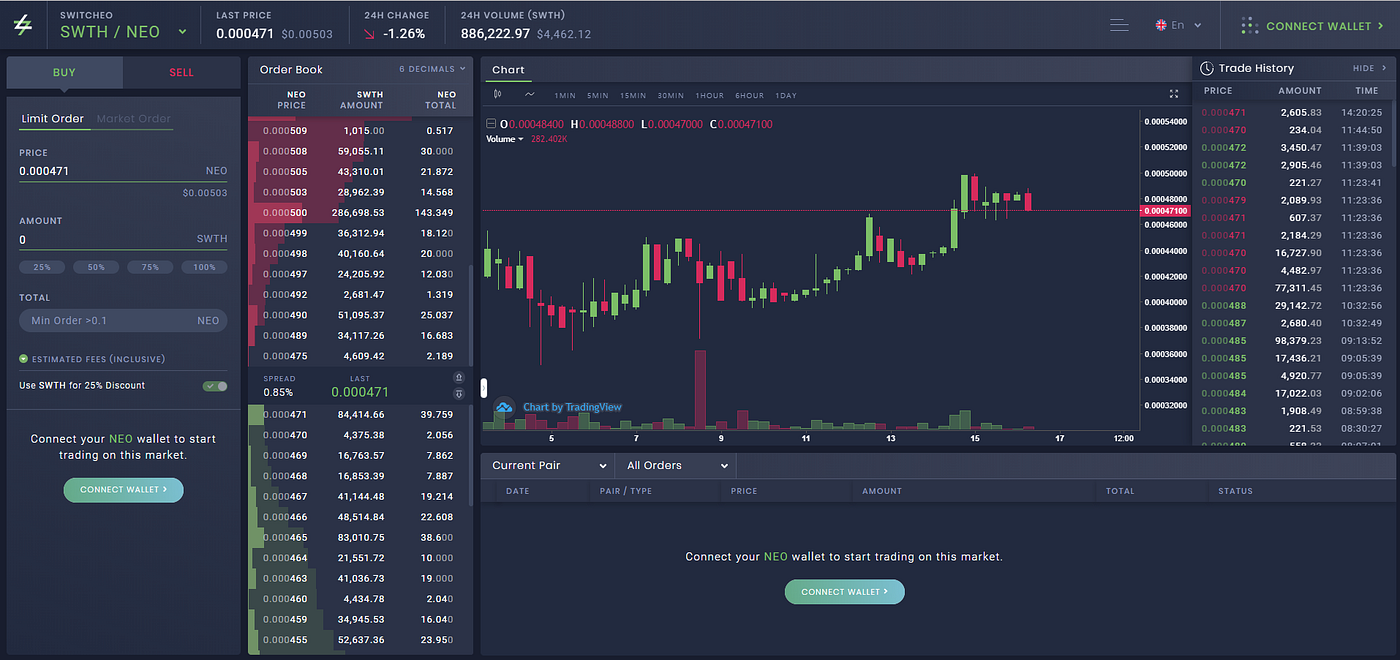Screen dimensions: 1400x660
Task: Toggle Use SWTH for 25% Discount
Action: [x=214, y=385]
